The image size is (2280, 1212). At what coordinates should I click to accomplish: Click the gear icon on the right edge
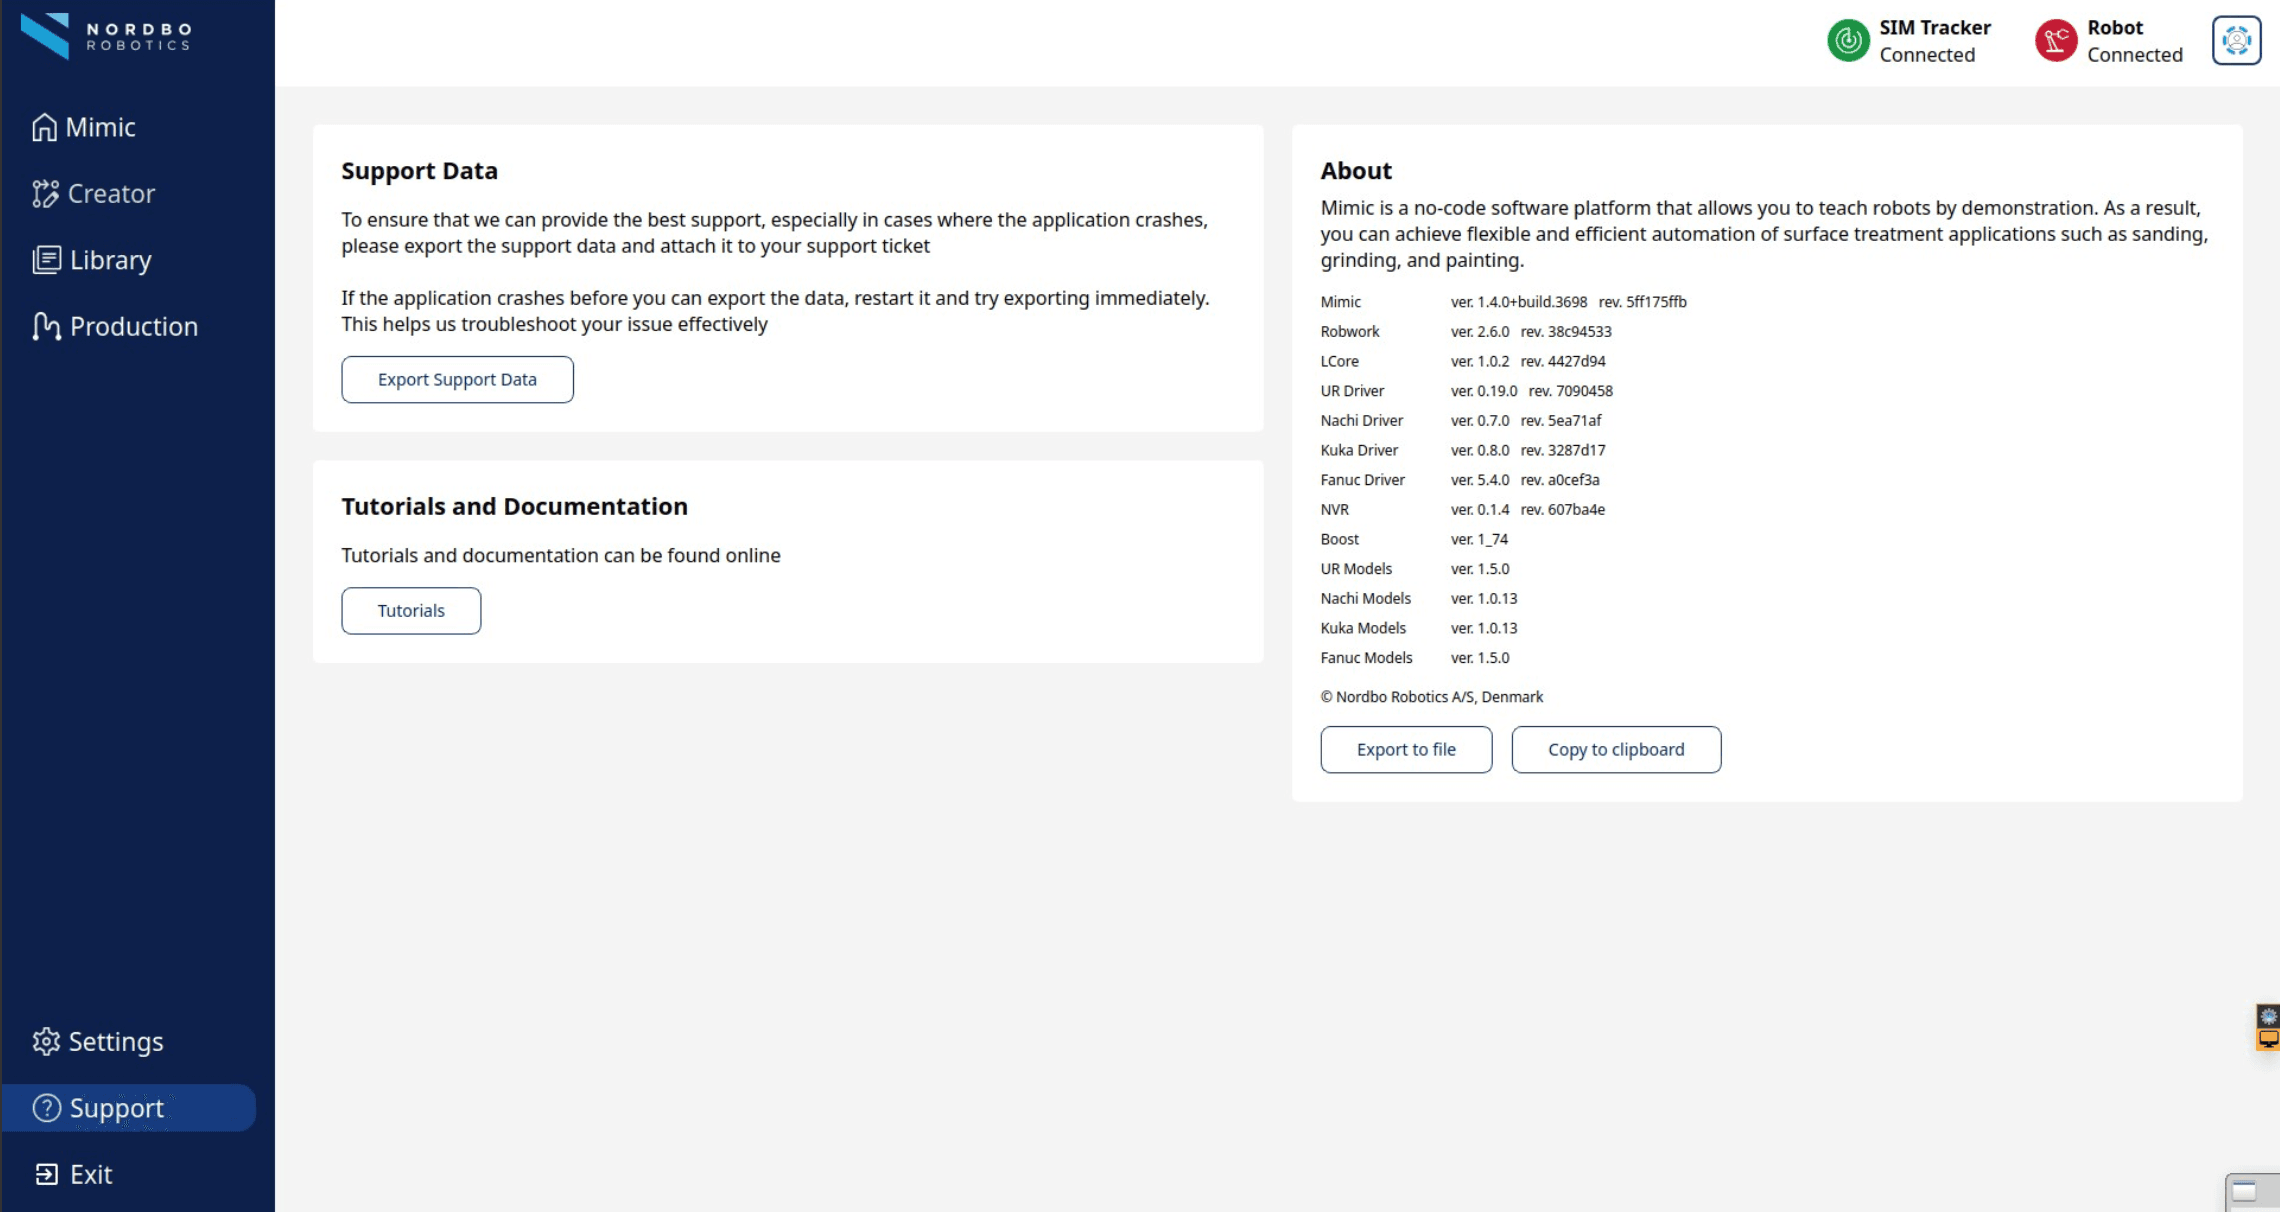tap(2267, 1016)
